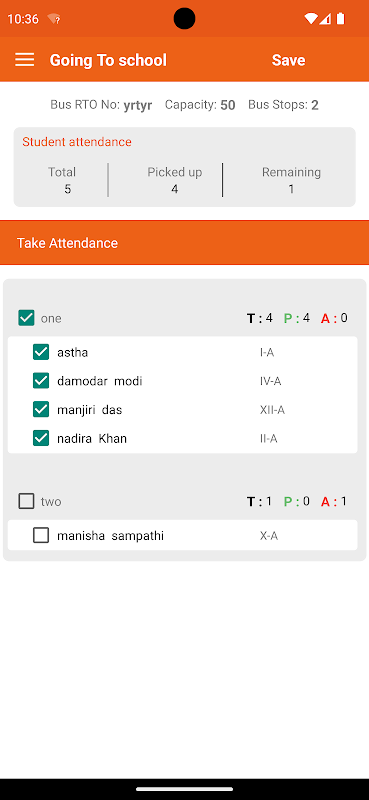Check the bus stop 'two' checkbox
The image size is (369, 800).
tap(26, 501)
